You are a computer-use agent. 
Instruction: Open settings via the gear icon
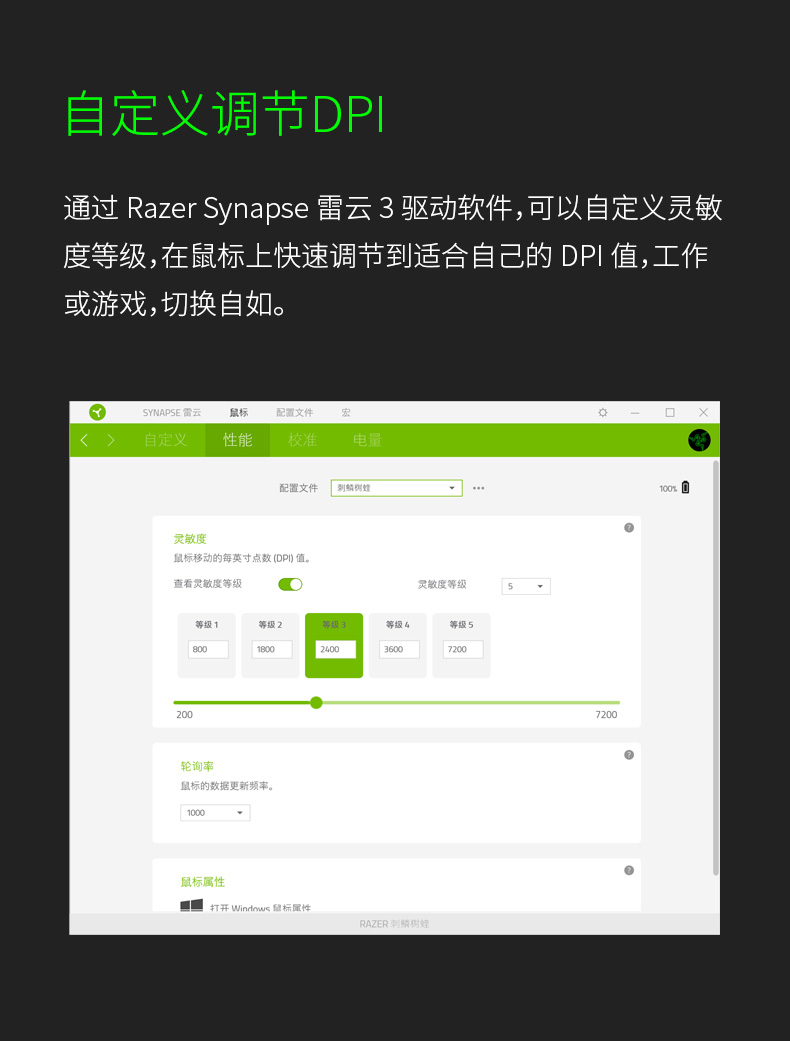point(603,412)
